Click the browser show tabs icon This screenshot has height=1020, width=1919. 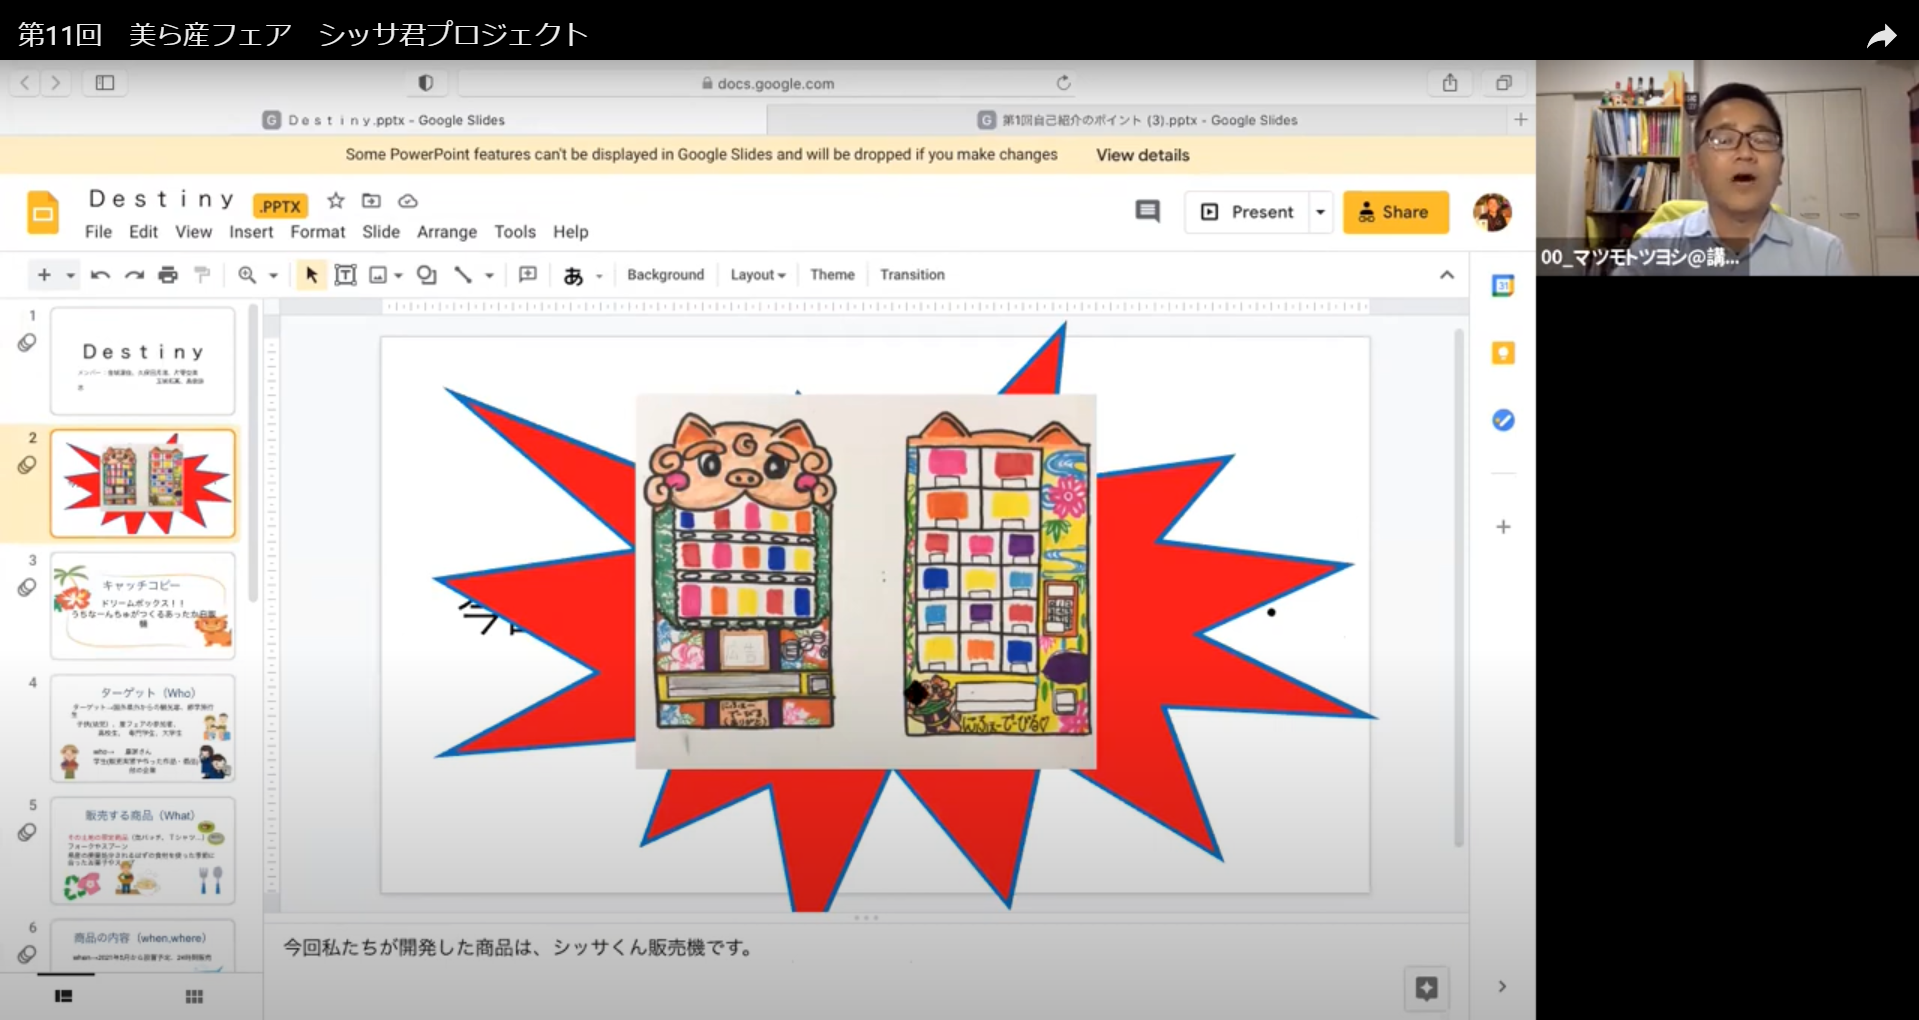(x=1503, y=83)
